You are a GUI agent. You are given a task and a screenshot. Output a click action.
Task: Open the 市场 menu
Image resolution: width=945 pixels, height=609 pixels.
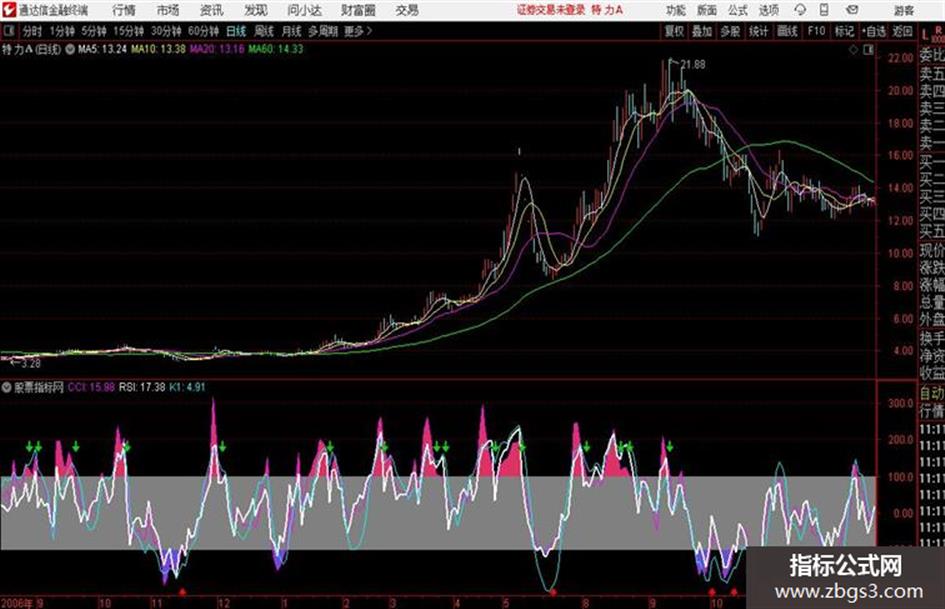(168, 10)
